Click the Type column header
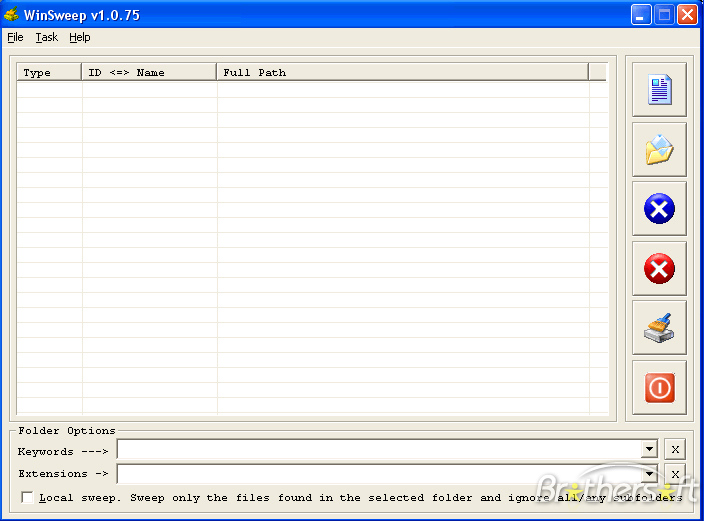 pos(49,72)
